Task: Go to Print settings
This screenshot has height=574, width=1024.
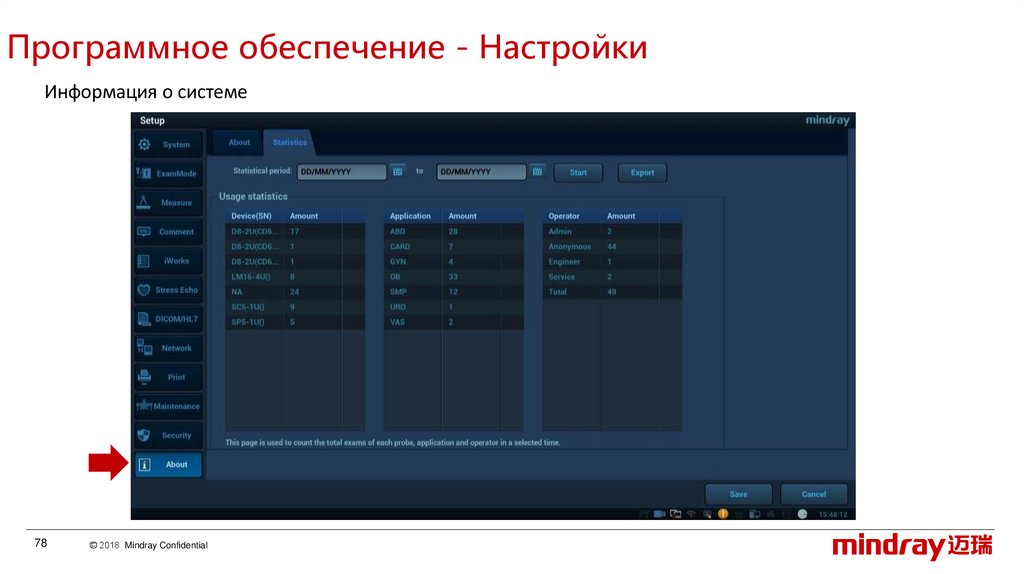Action: pyautogui.click(x=168, y=377)
